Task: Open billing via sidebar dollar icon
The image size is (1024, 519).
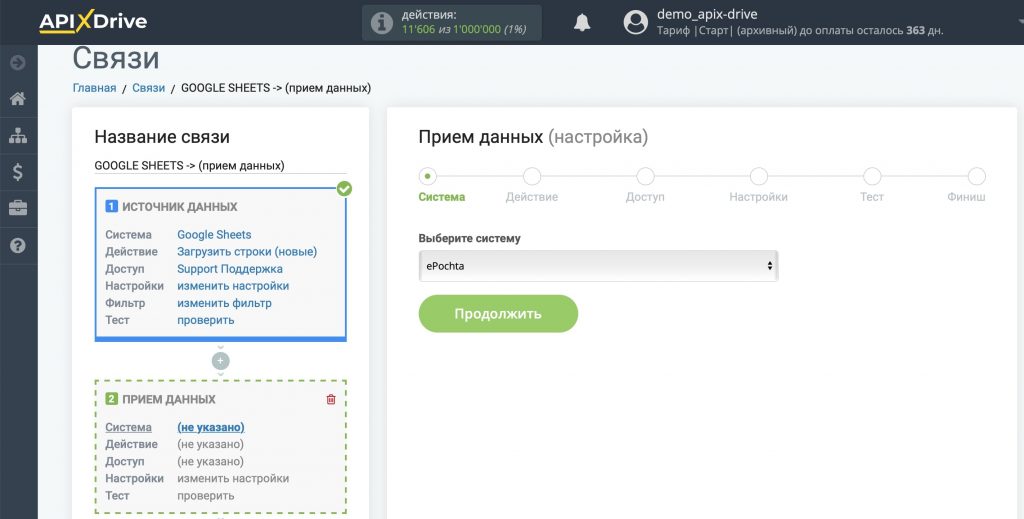Action: pyautogui.click(x=18, y=172)
